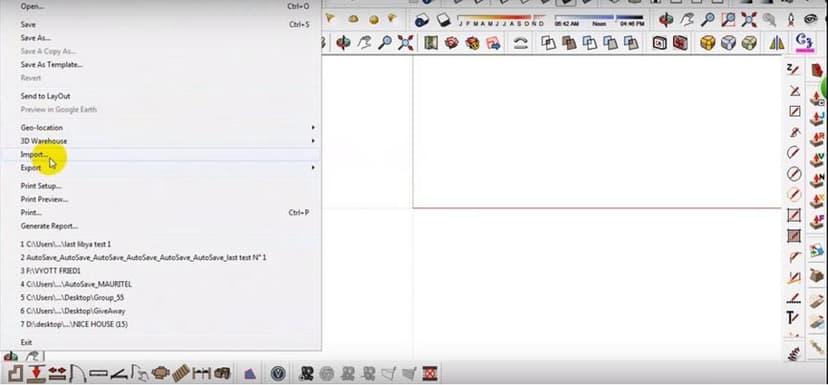This screenshot has height=385, width=828.
Task: Click the round V badge icon
Action: [278, 374]
